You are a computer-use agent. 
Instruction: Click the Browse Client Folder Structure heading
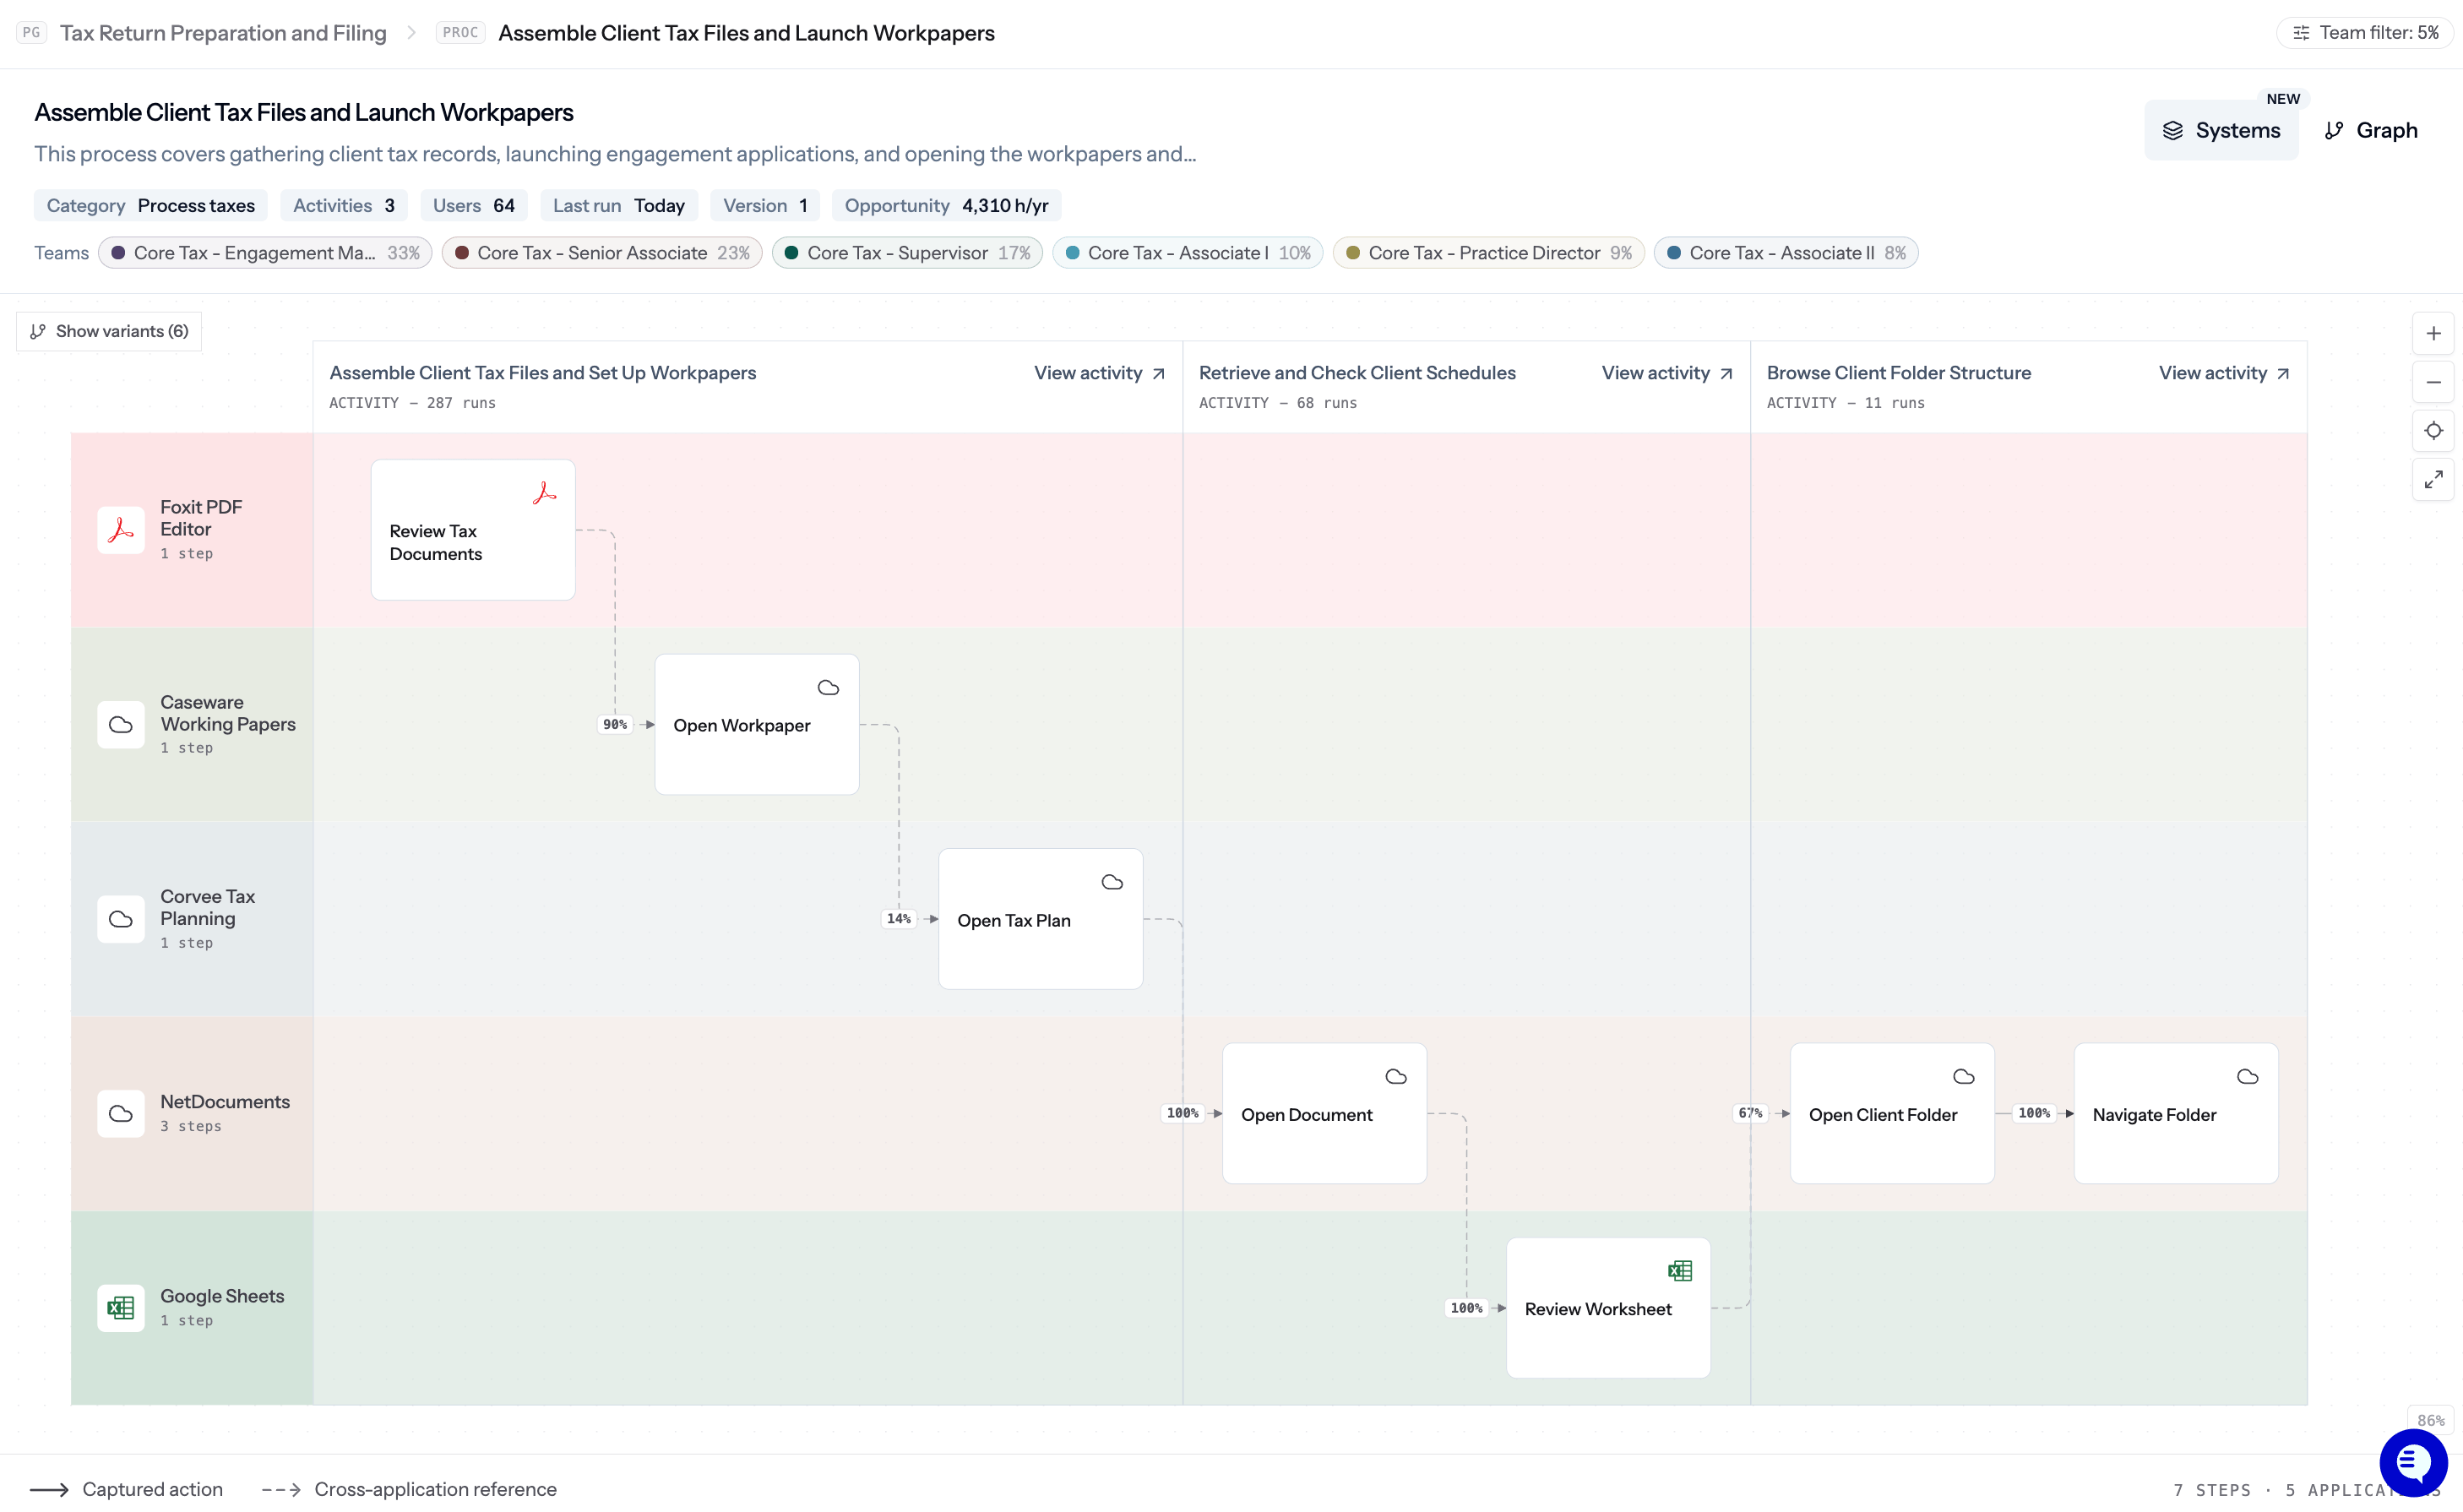[1899, 373]
